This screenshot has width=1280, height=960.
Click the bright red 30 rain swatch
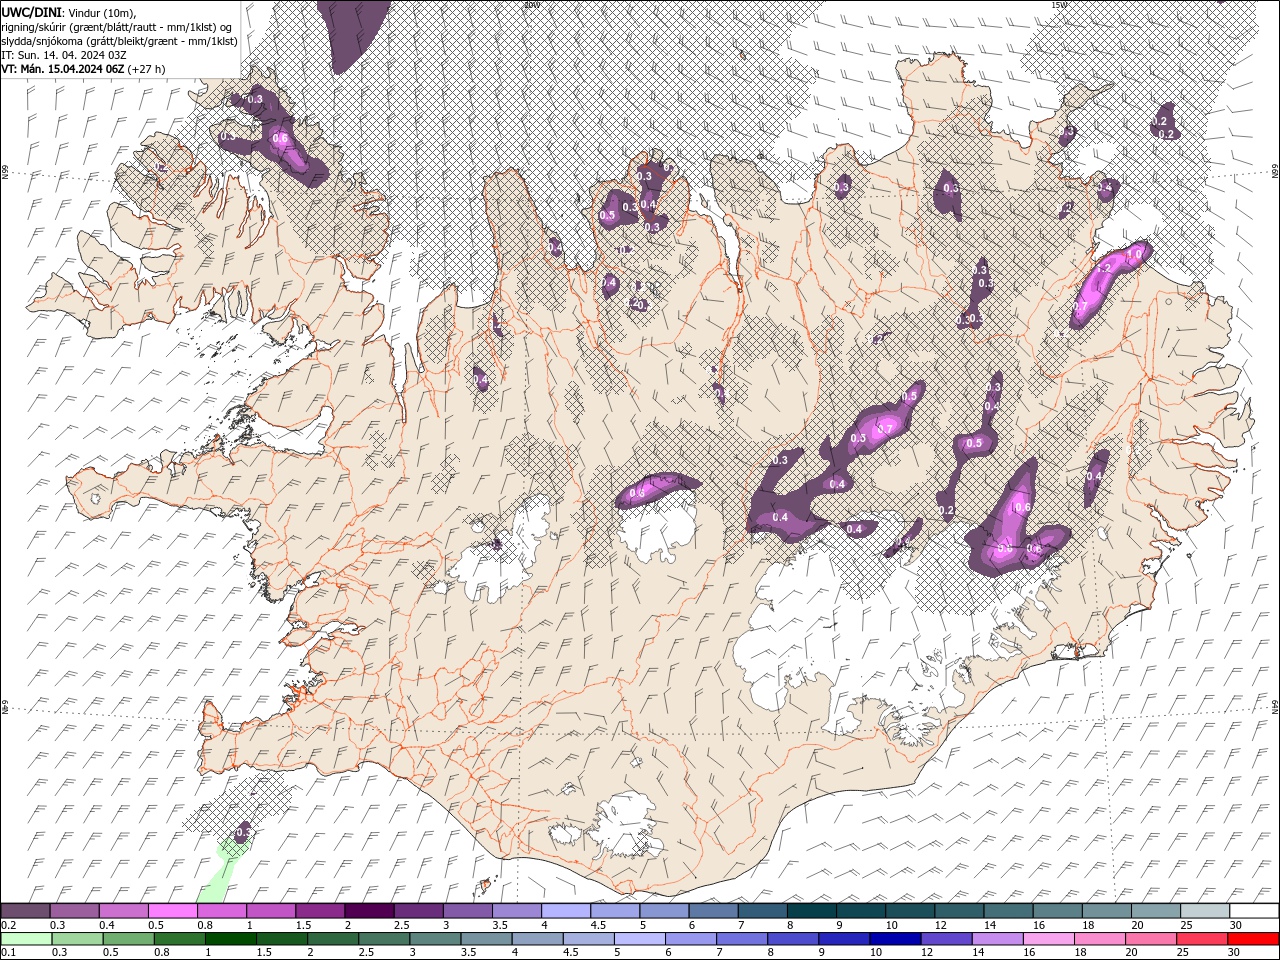pos(1253,939)
